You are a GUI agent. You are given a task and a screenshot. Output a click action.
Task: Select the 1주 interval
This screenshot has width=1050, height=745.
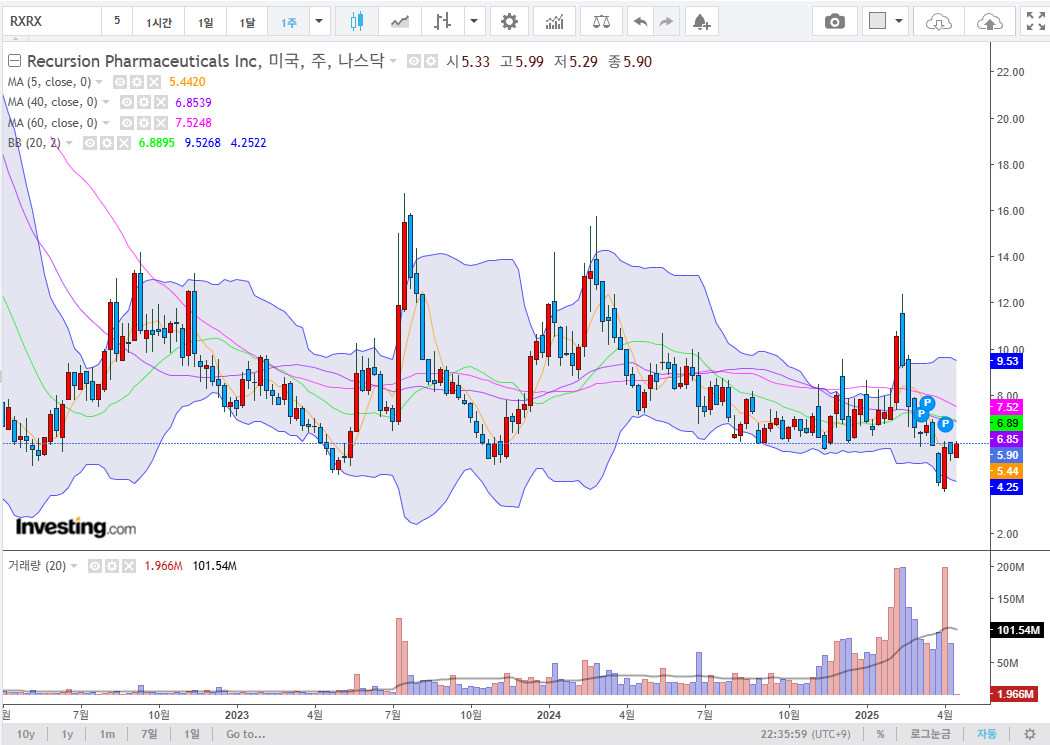point(289,22)
